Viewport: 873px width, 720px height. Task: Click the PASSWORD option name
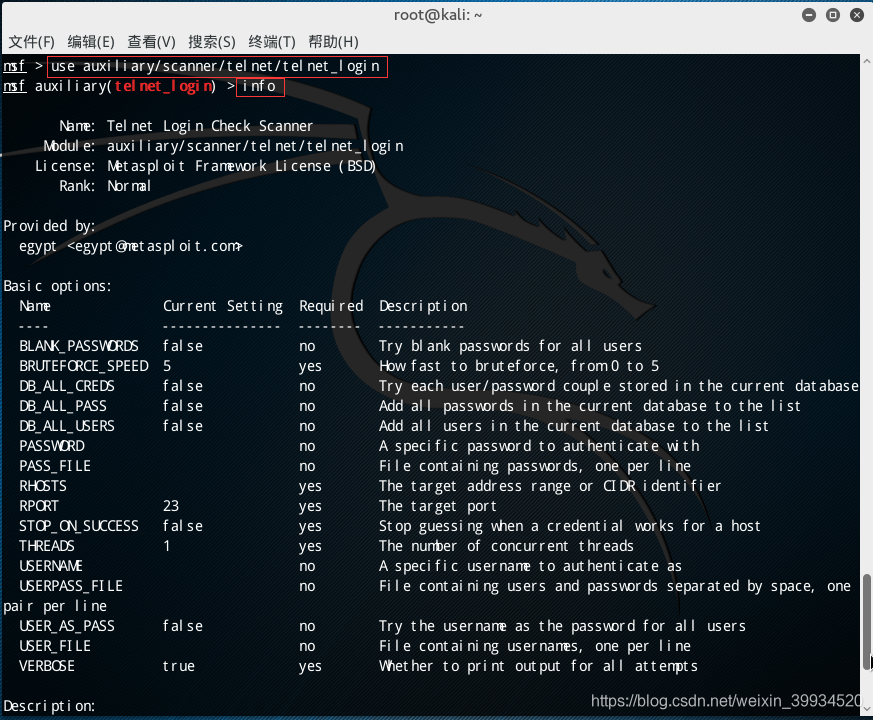pyautogui.click(x=52, y=446)
